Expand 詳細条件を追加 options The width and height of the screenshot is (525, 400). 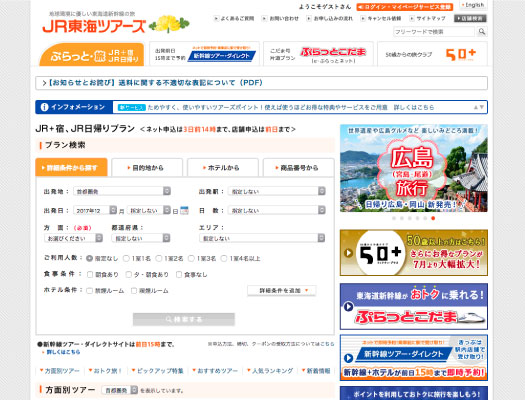tap(282, 291)
